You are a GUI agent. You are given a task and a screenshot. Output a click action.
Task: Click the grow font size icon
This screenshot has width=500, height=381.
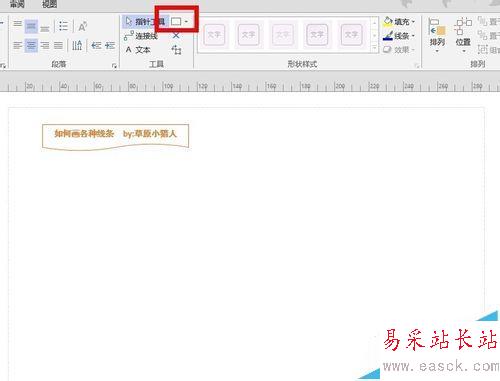click(x=82, y=26)
